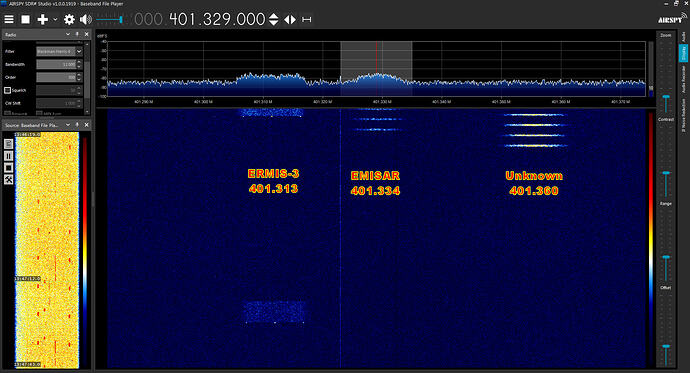The width and height of the screenshot is (690, 373).
Task: Close the Source Baseband File Player panel
Action: click(x=86, y=125)
